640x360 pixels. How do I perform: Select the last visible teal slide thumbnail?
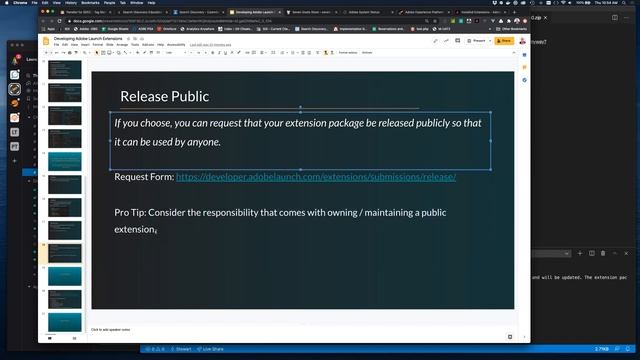pos(64,322)
